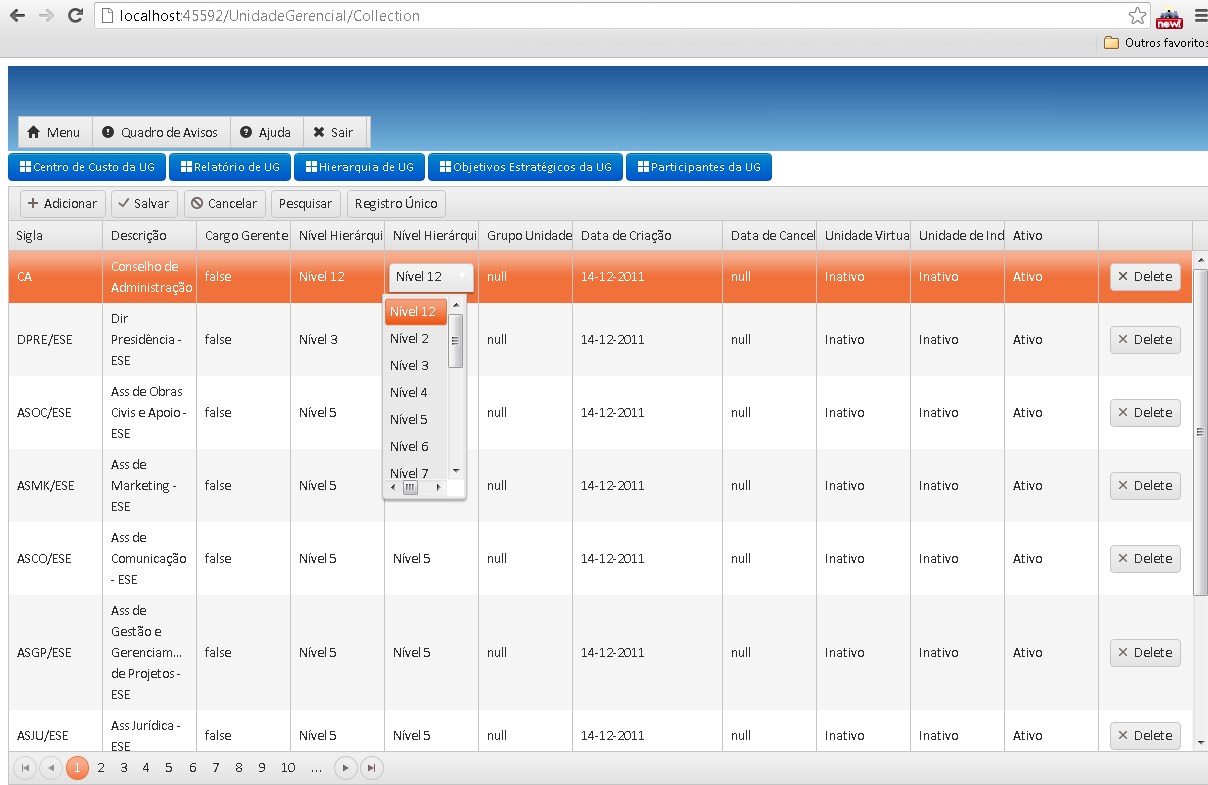The height and width of the screenshot is (785, 1208).
Task: Open Quadro de Avisos menu item
Action: (161, 132)
